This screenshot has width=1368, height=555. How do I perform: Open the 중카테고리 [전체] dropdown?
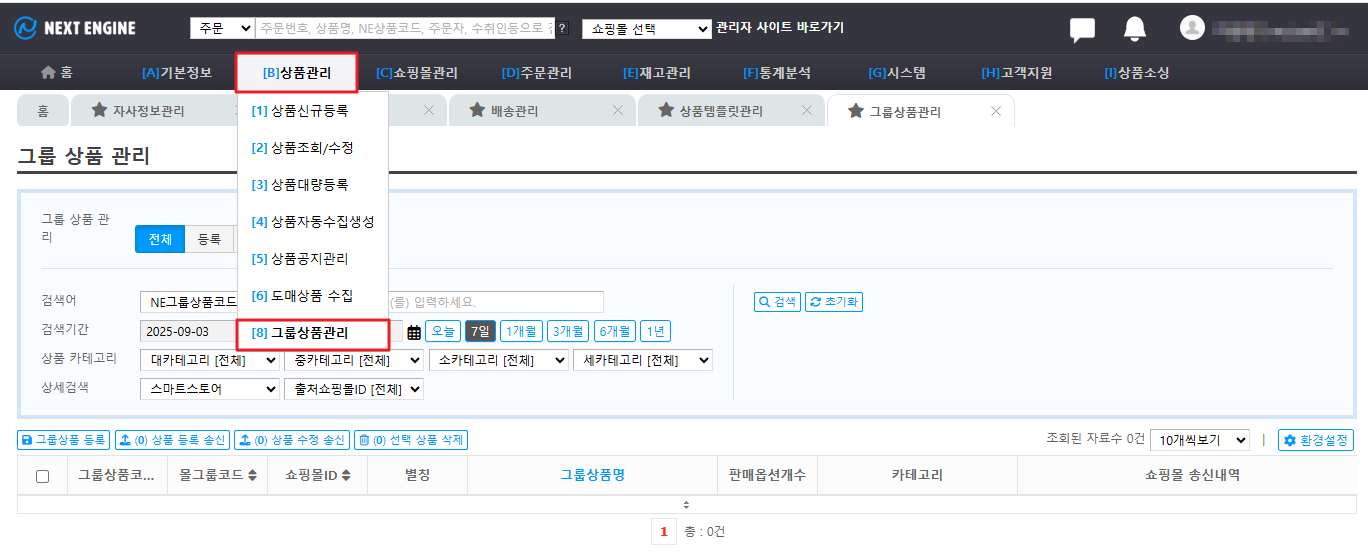click(354, 360)
